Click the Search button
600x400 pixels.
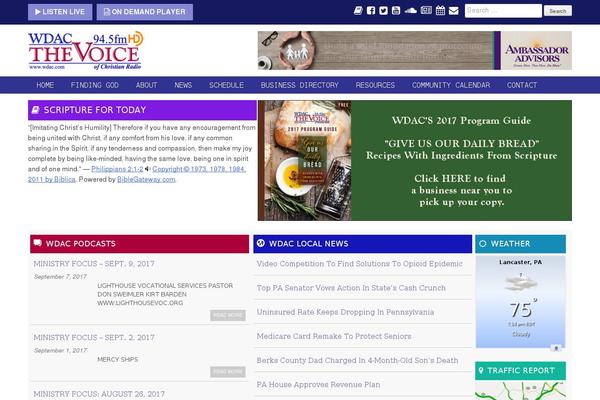coord(558,11)
